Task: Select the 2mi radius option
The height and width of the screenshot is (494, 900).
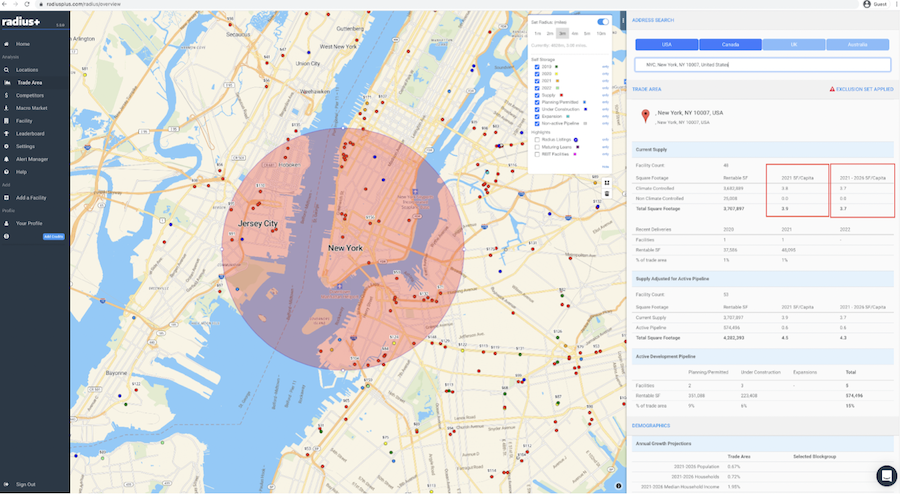Action: point(550,34)
